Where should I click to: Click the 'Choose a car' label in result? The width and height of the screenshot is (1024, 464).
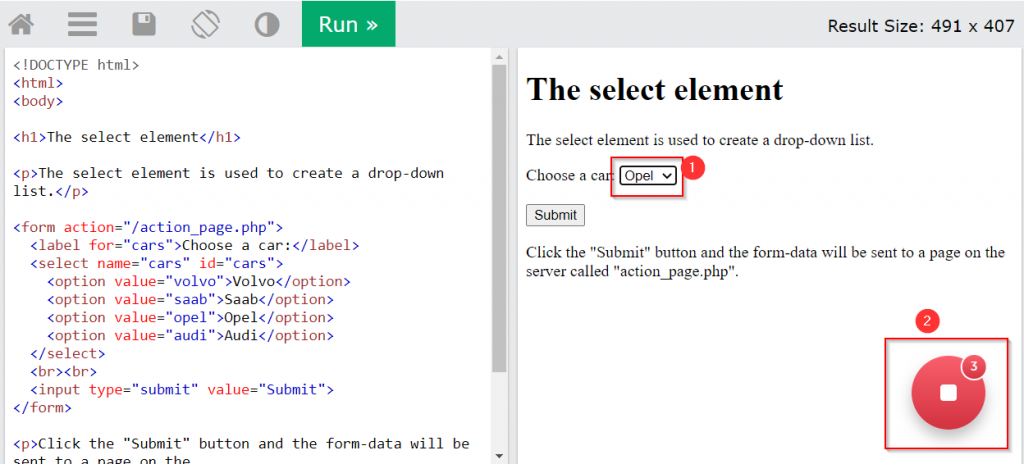tap(570, 176)
